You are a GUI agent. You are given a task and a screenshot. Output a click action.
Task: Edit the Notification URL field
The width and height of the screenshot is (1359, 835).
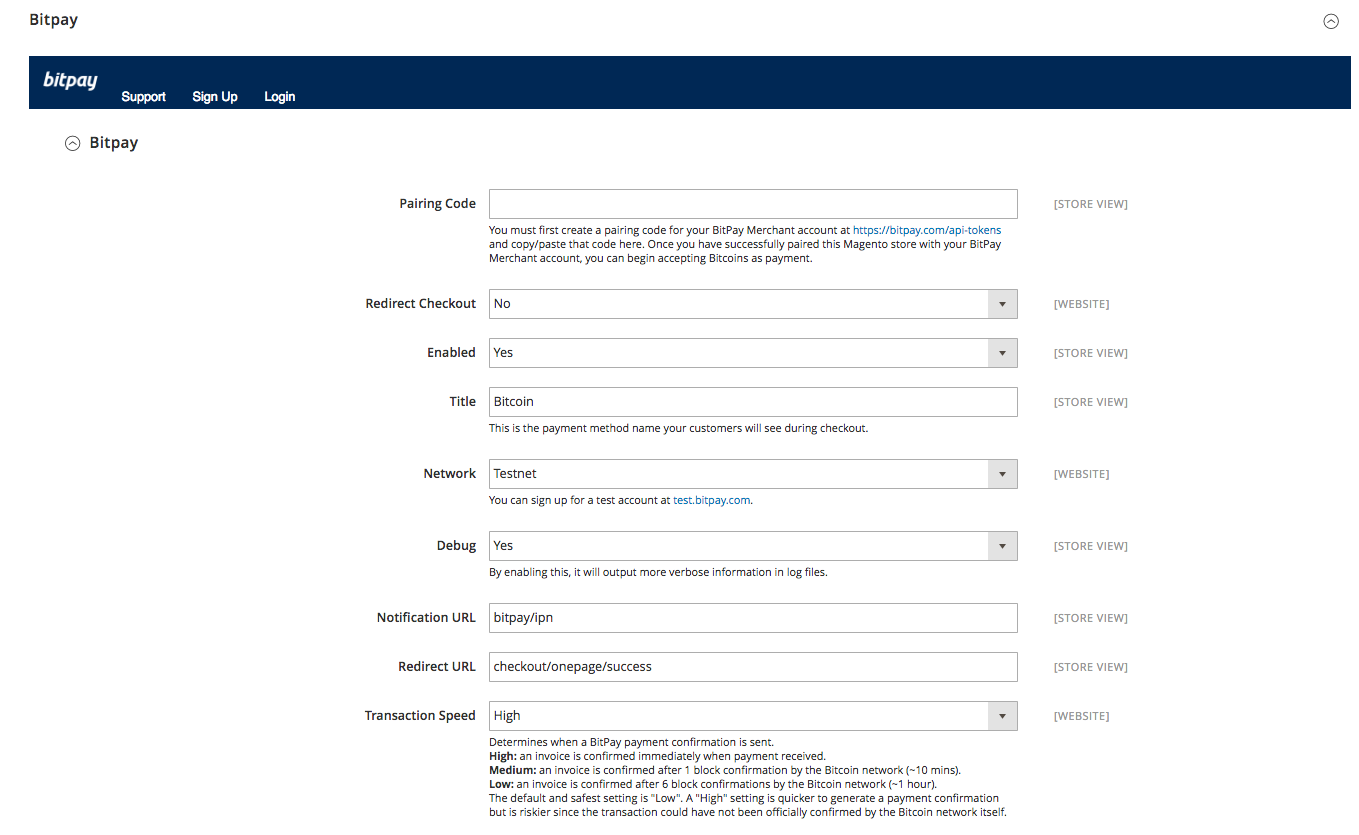pos(753,618)
